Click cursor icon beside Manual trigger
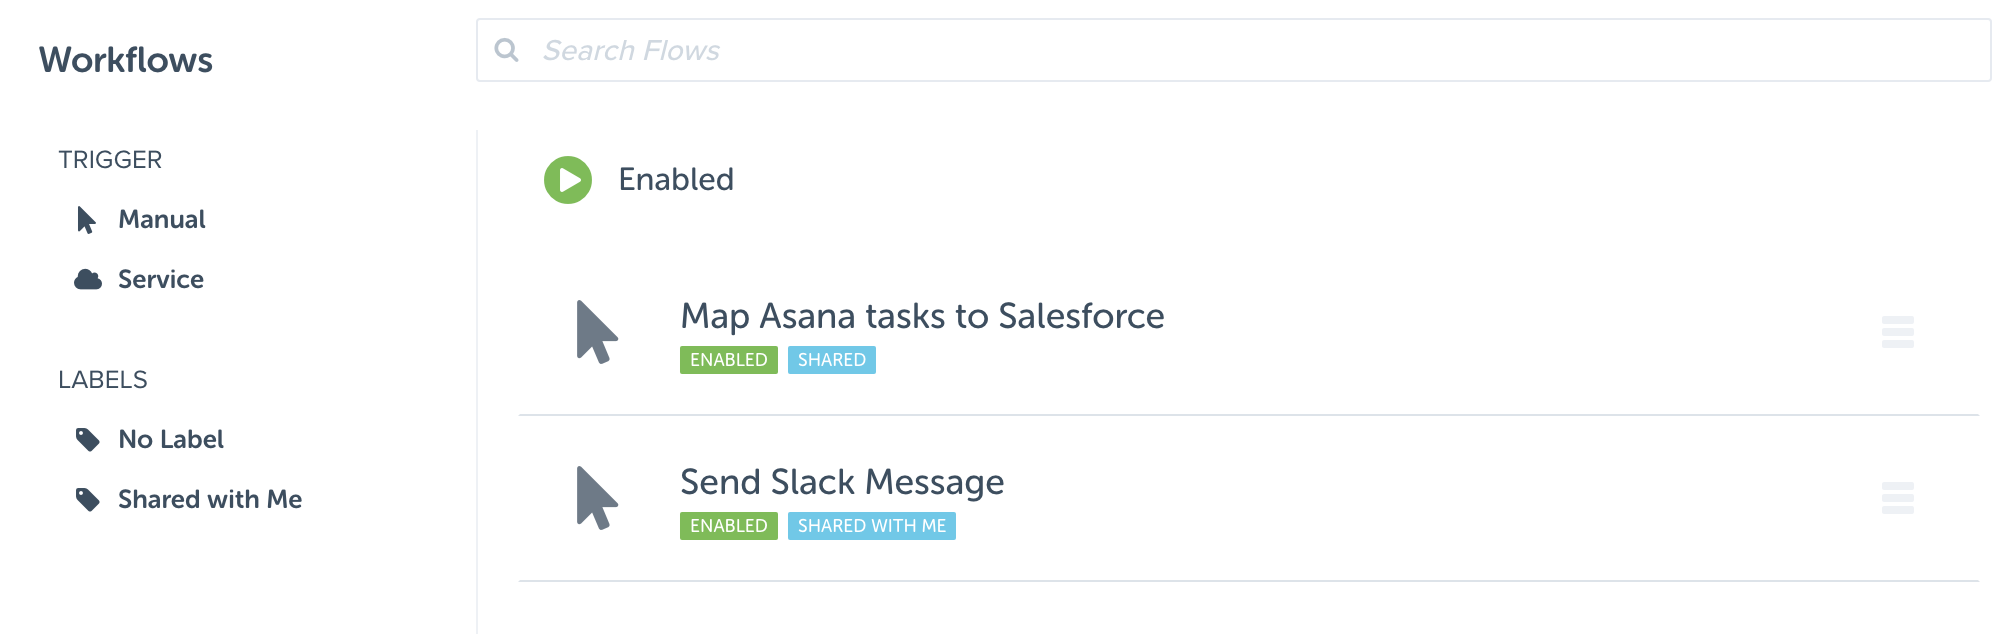The width and height of the screenshot is (2014, 634). point(87,220)
